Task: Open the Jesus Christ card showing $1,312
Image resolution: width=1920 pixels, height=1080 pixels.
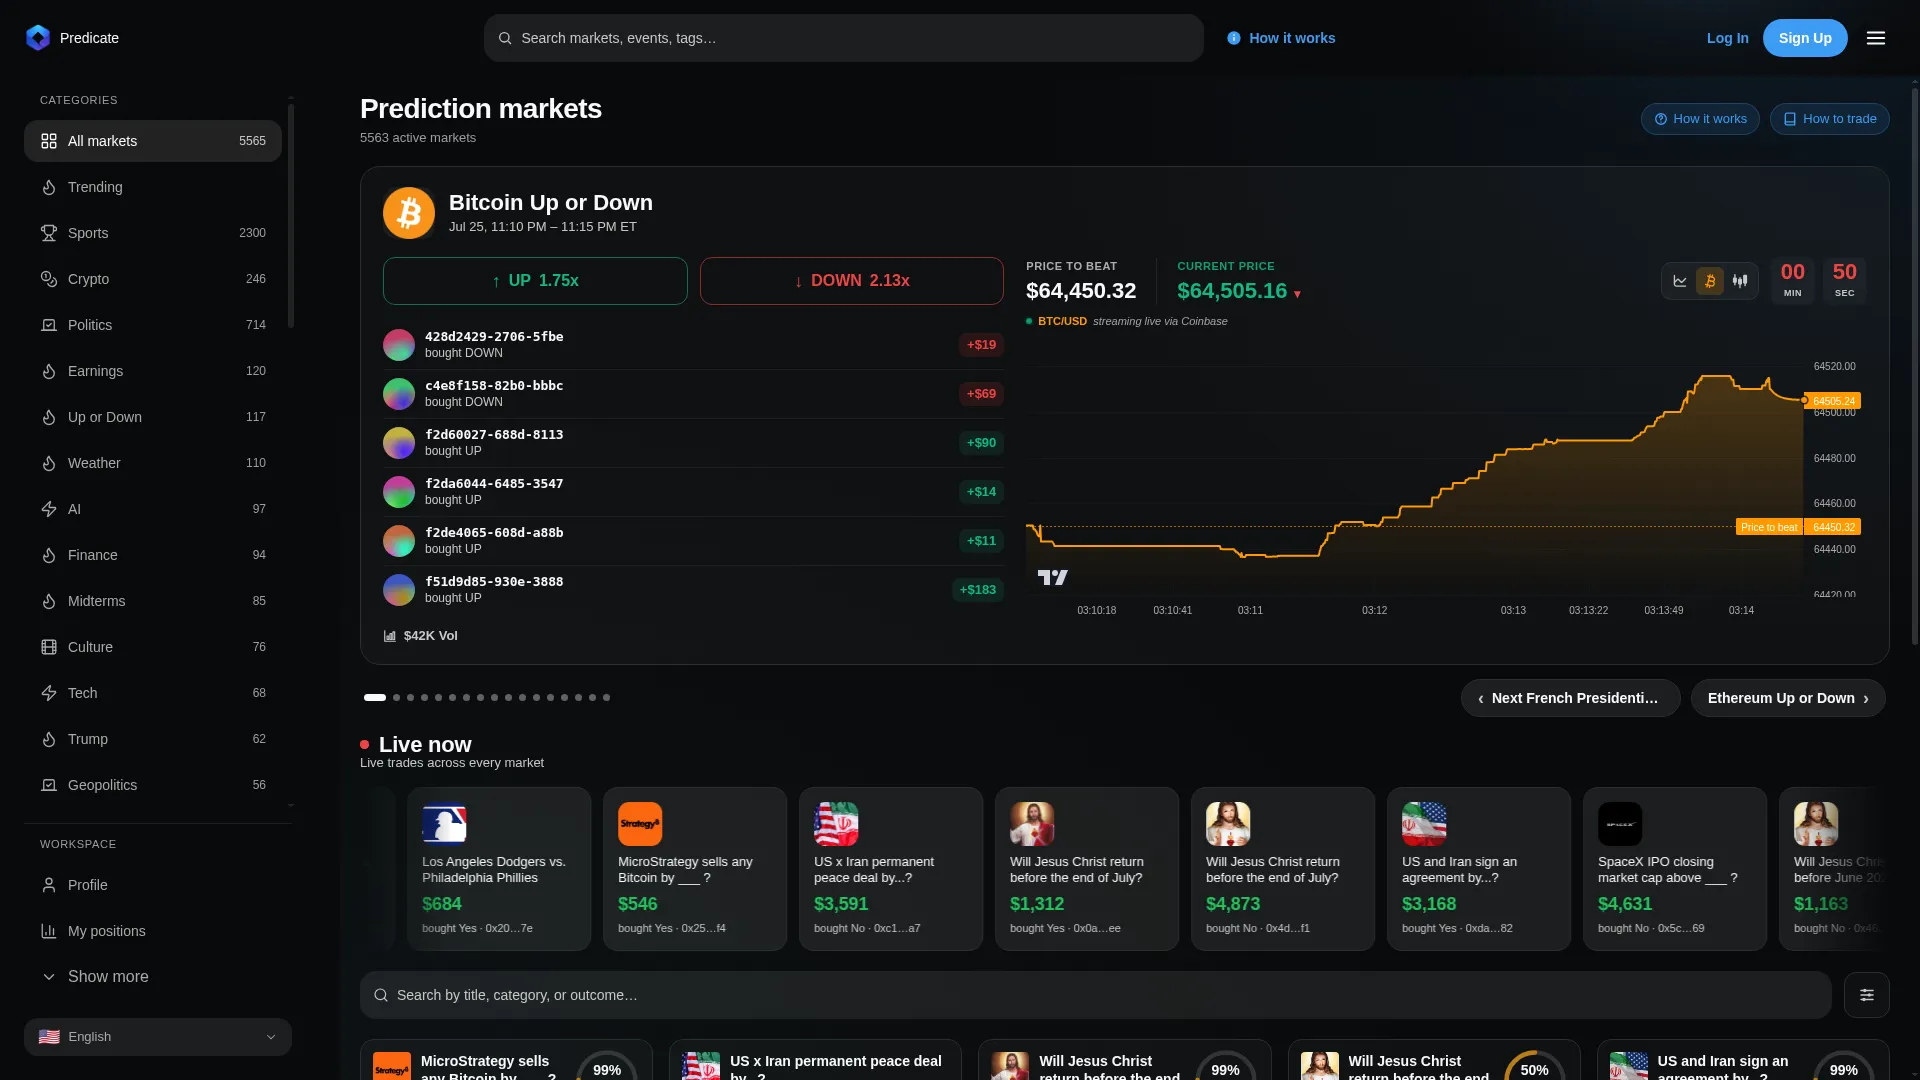Action: 1087,869
